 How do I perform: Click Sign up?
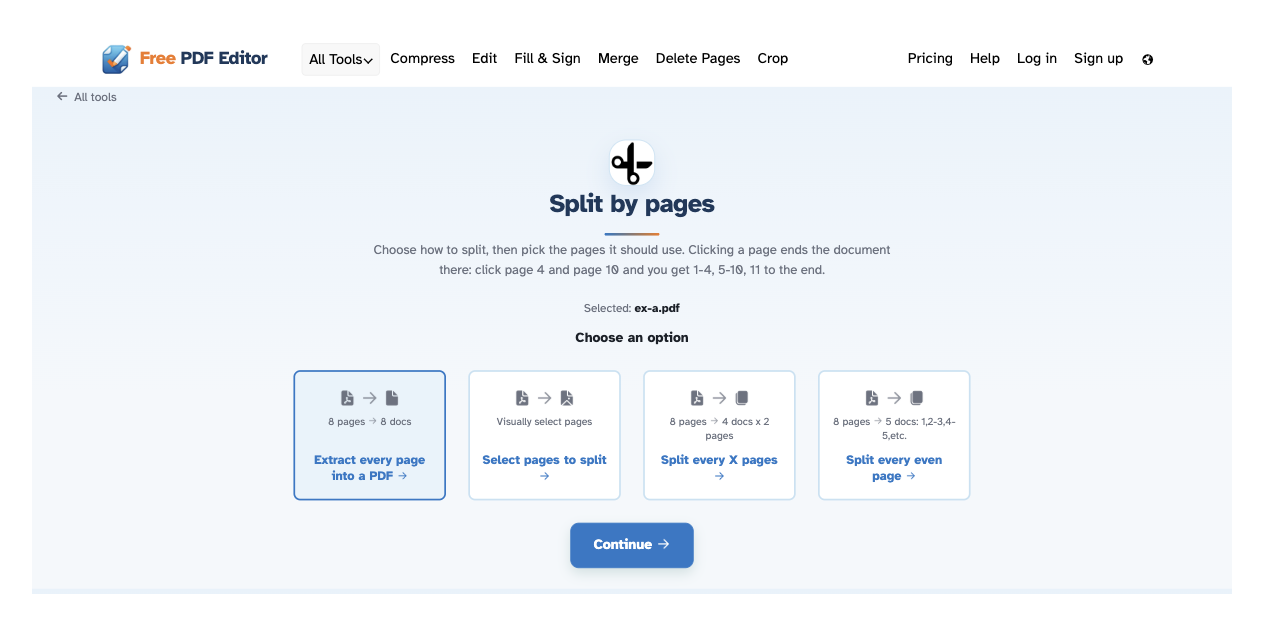coord(1098,59)
